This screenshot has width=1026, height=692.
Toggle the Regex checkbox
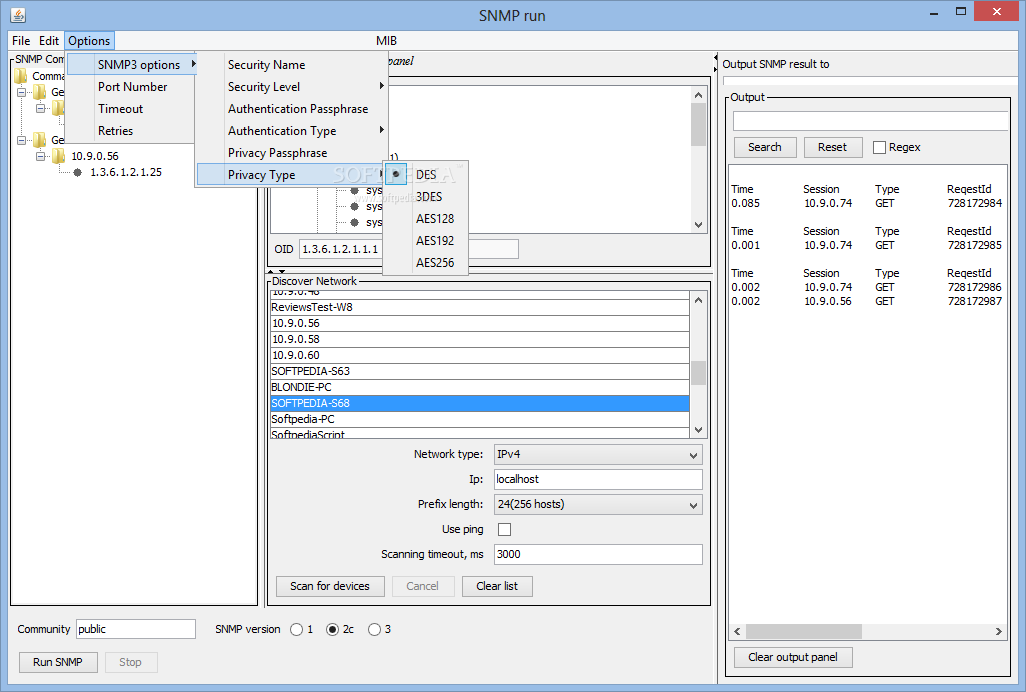(x=879, y=148)
